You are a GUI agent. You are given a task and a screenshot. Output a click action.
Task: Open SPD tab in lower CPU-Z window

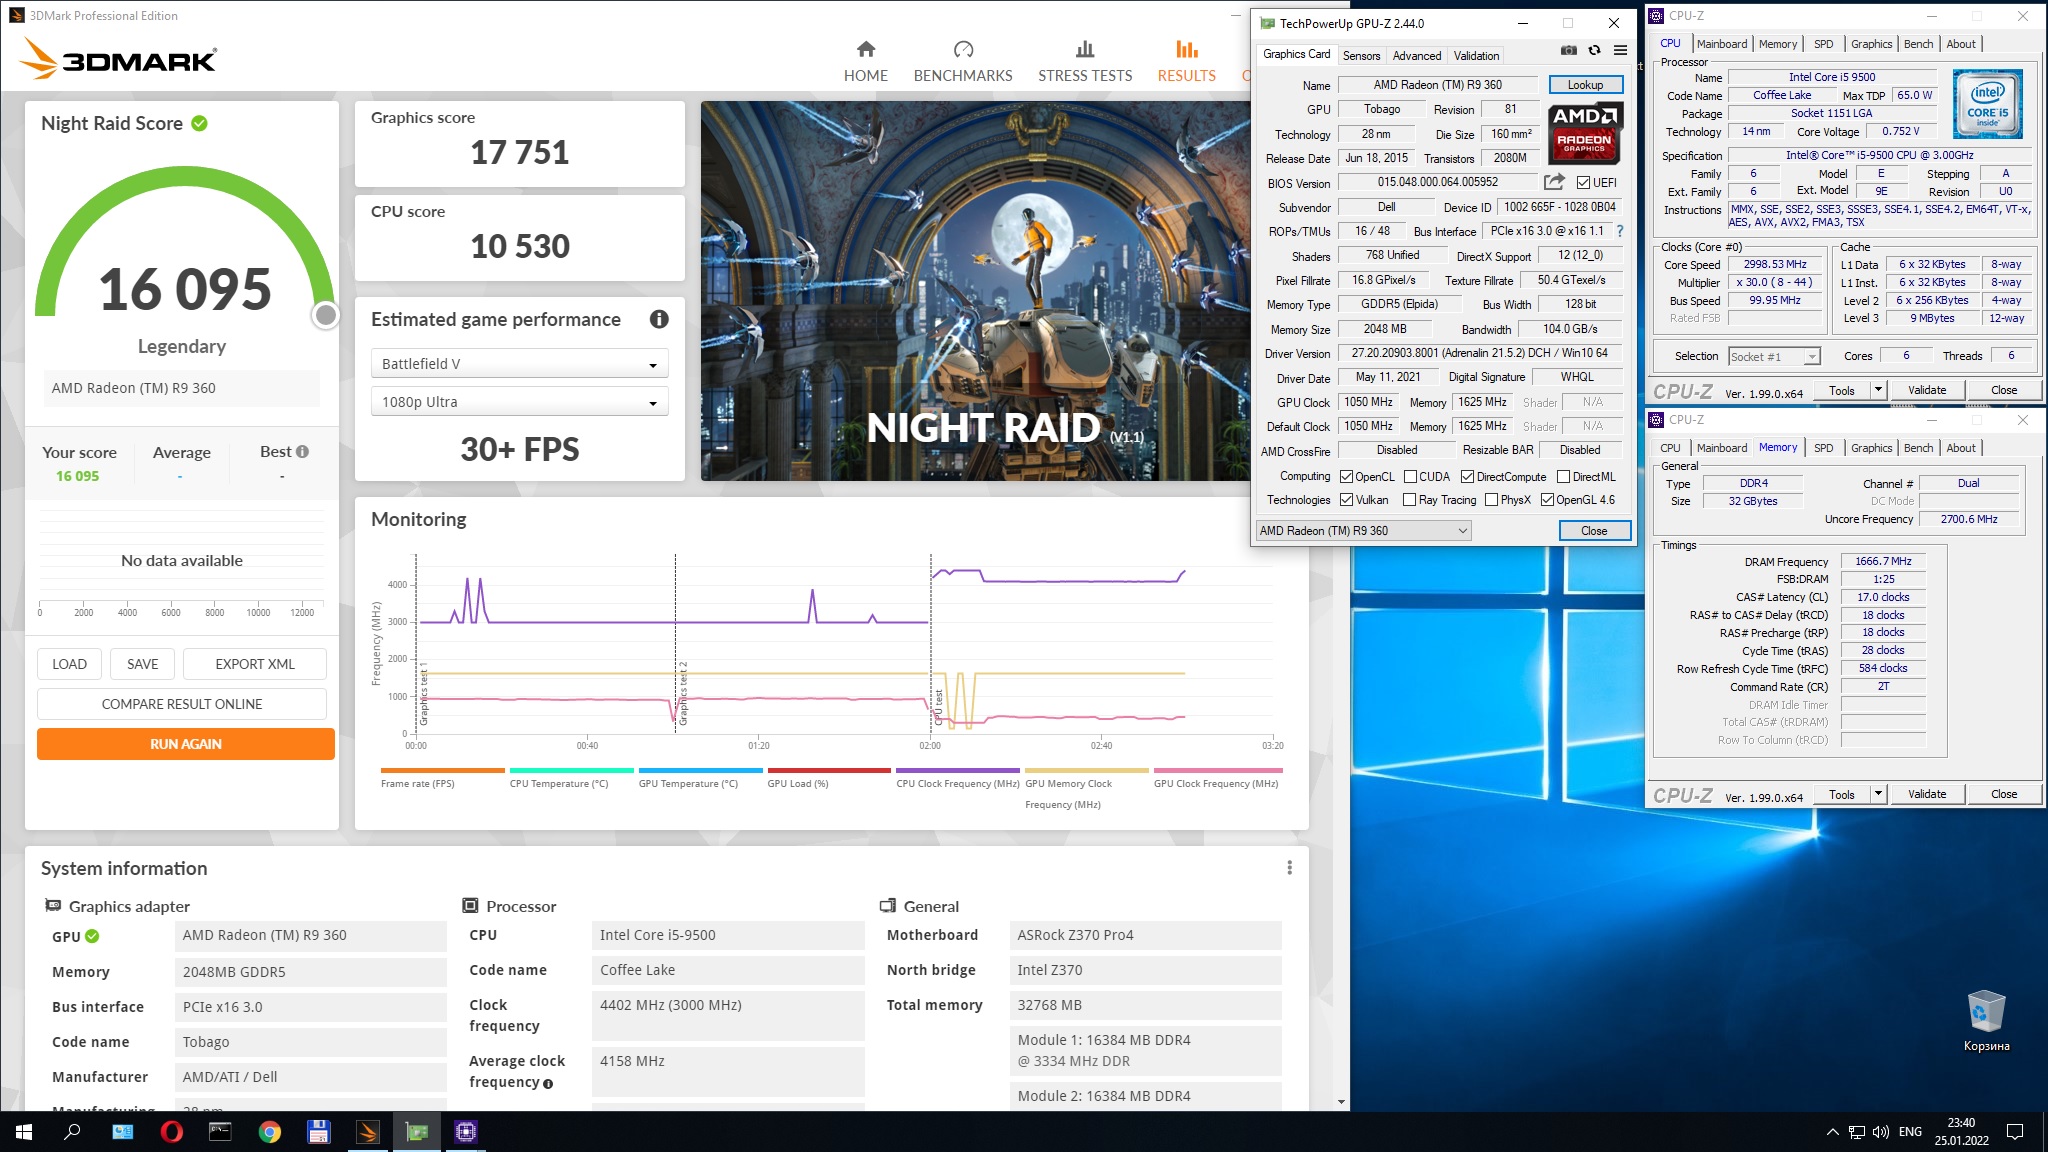pos(1823,448)
